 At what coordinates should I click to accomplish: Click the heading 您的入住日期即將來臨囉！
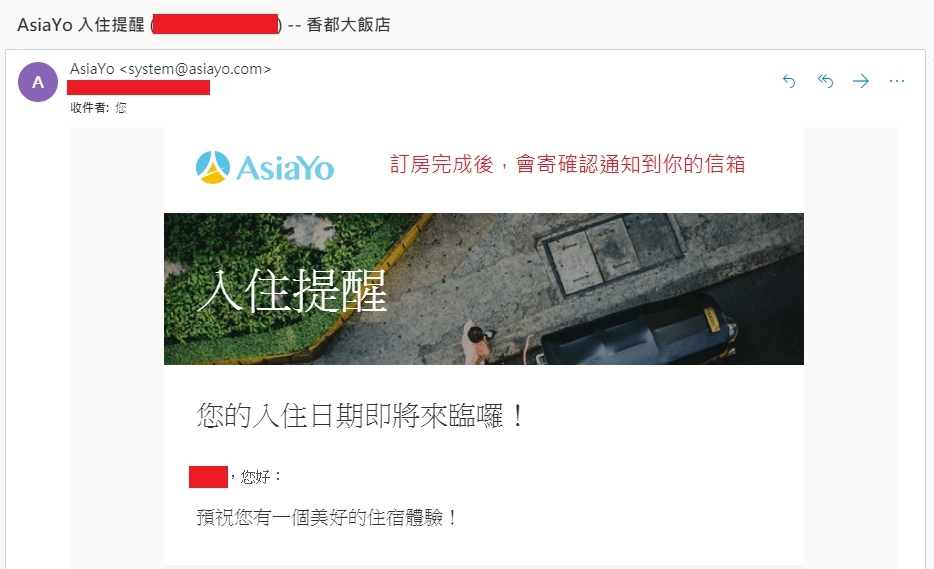click(360, 415)
